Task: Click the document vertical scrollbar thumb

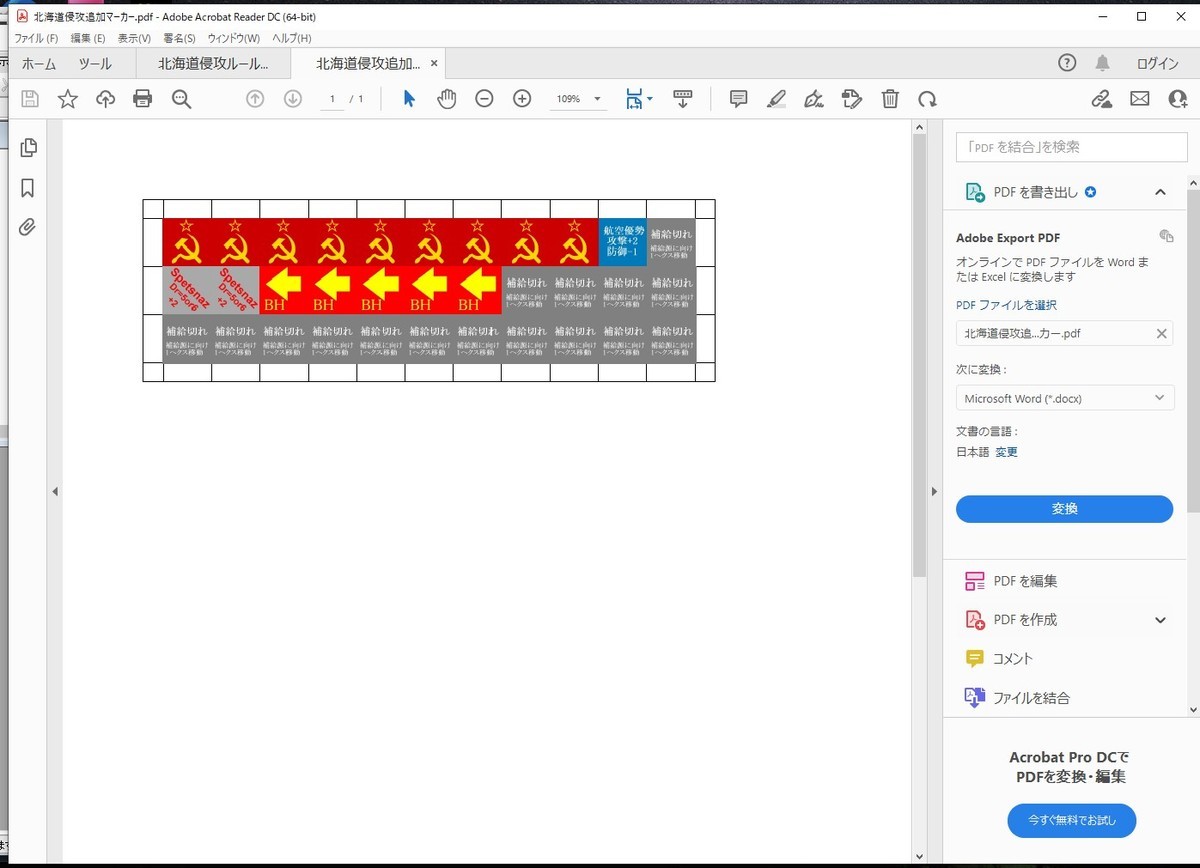Action: click(919, 356)
